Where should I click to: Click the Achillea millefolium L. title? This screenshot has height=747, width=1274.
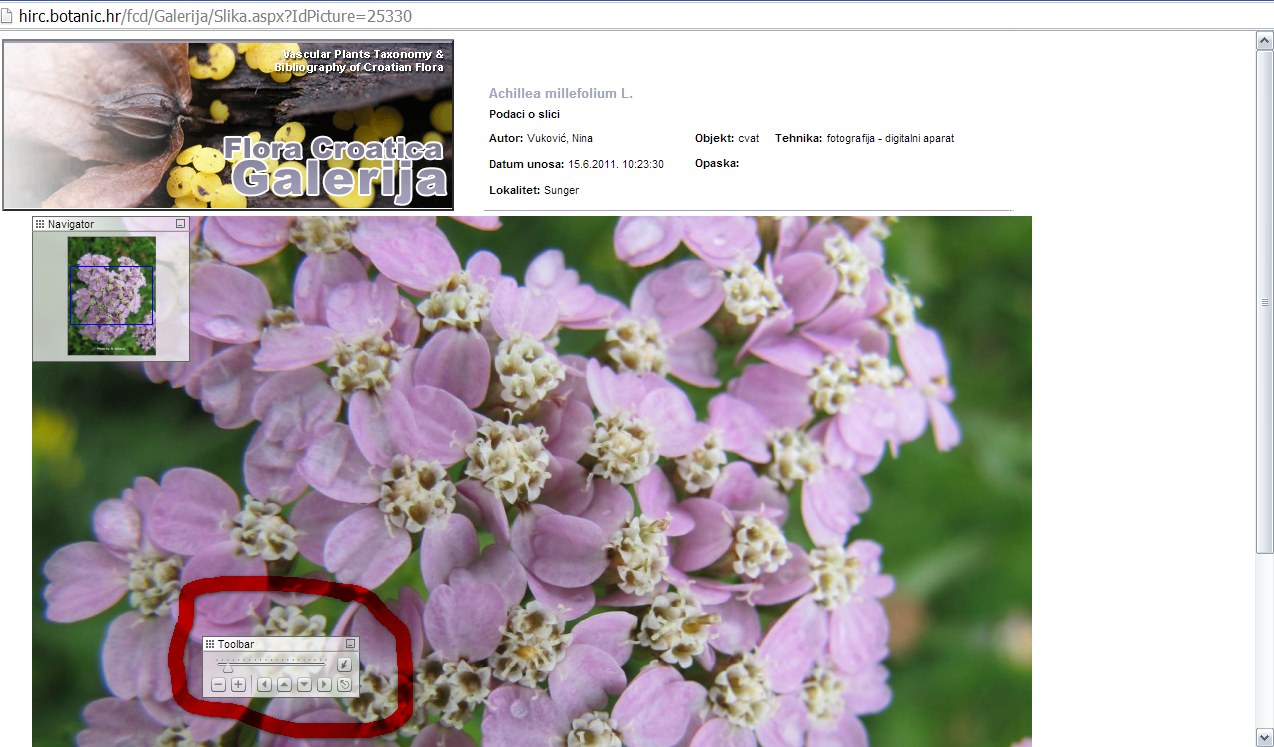click(x=560, y=93)
